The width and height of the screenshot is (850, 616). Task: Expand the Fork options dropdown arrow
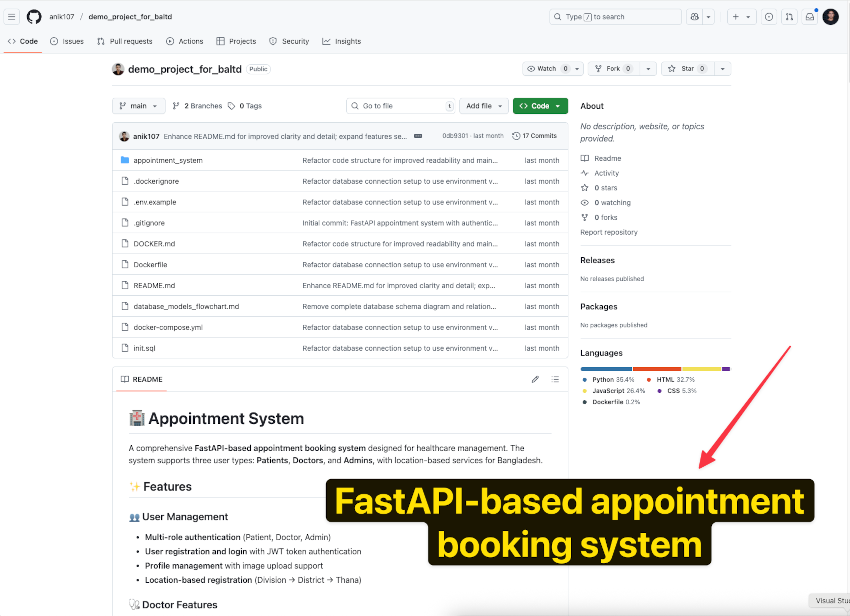pos(648,69)
